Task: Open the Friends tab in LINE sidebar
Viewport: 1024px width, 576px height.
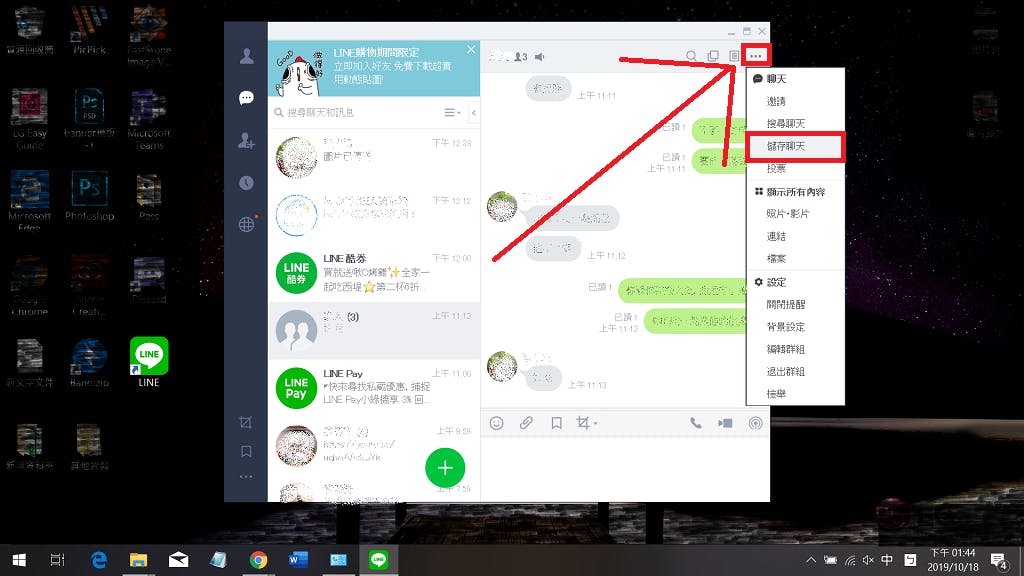Action: [246, 56]
